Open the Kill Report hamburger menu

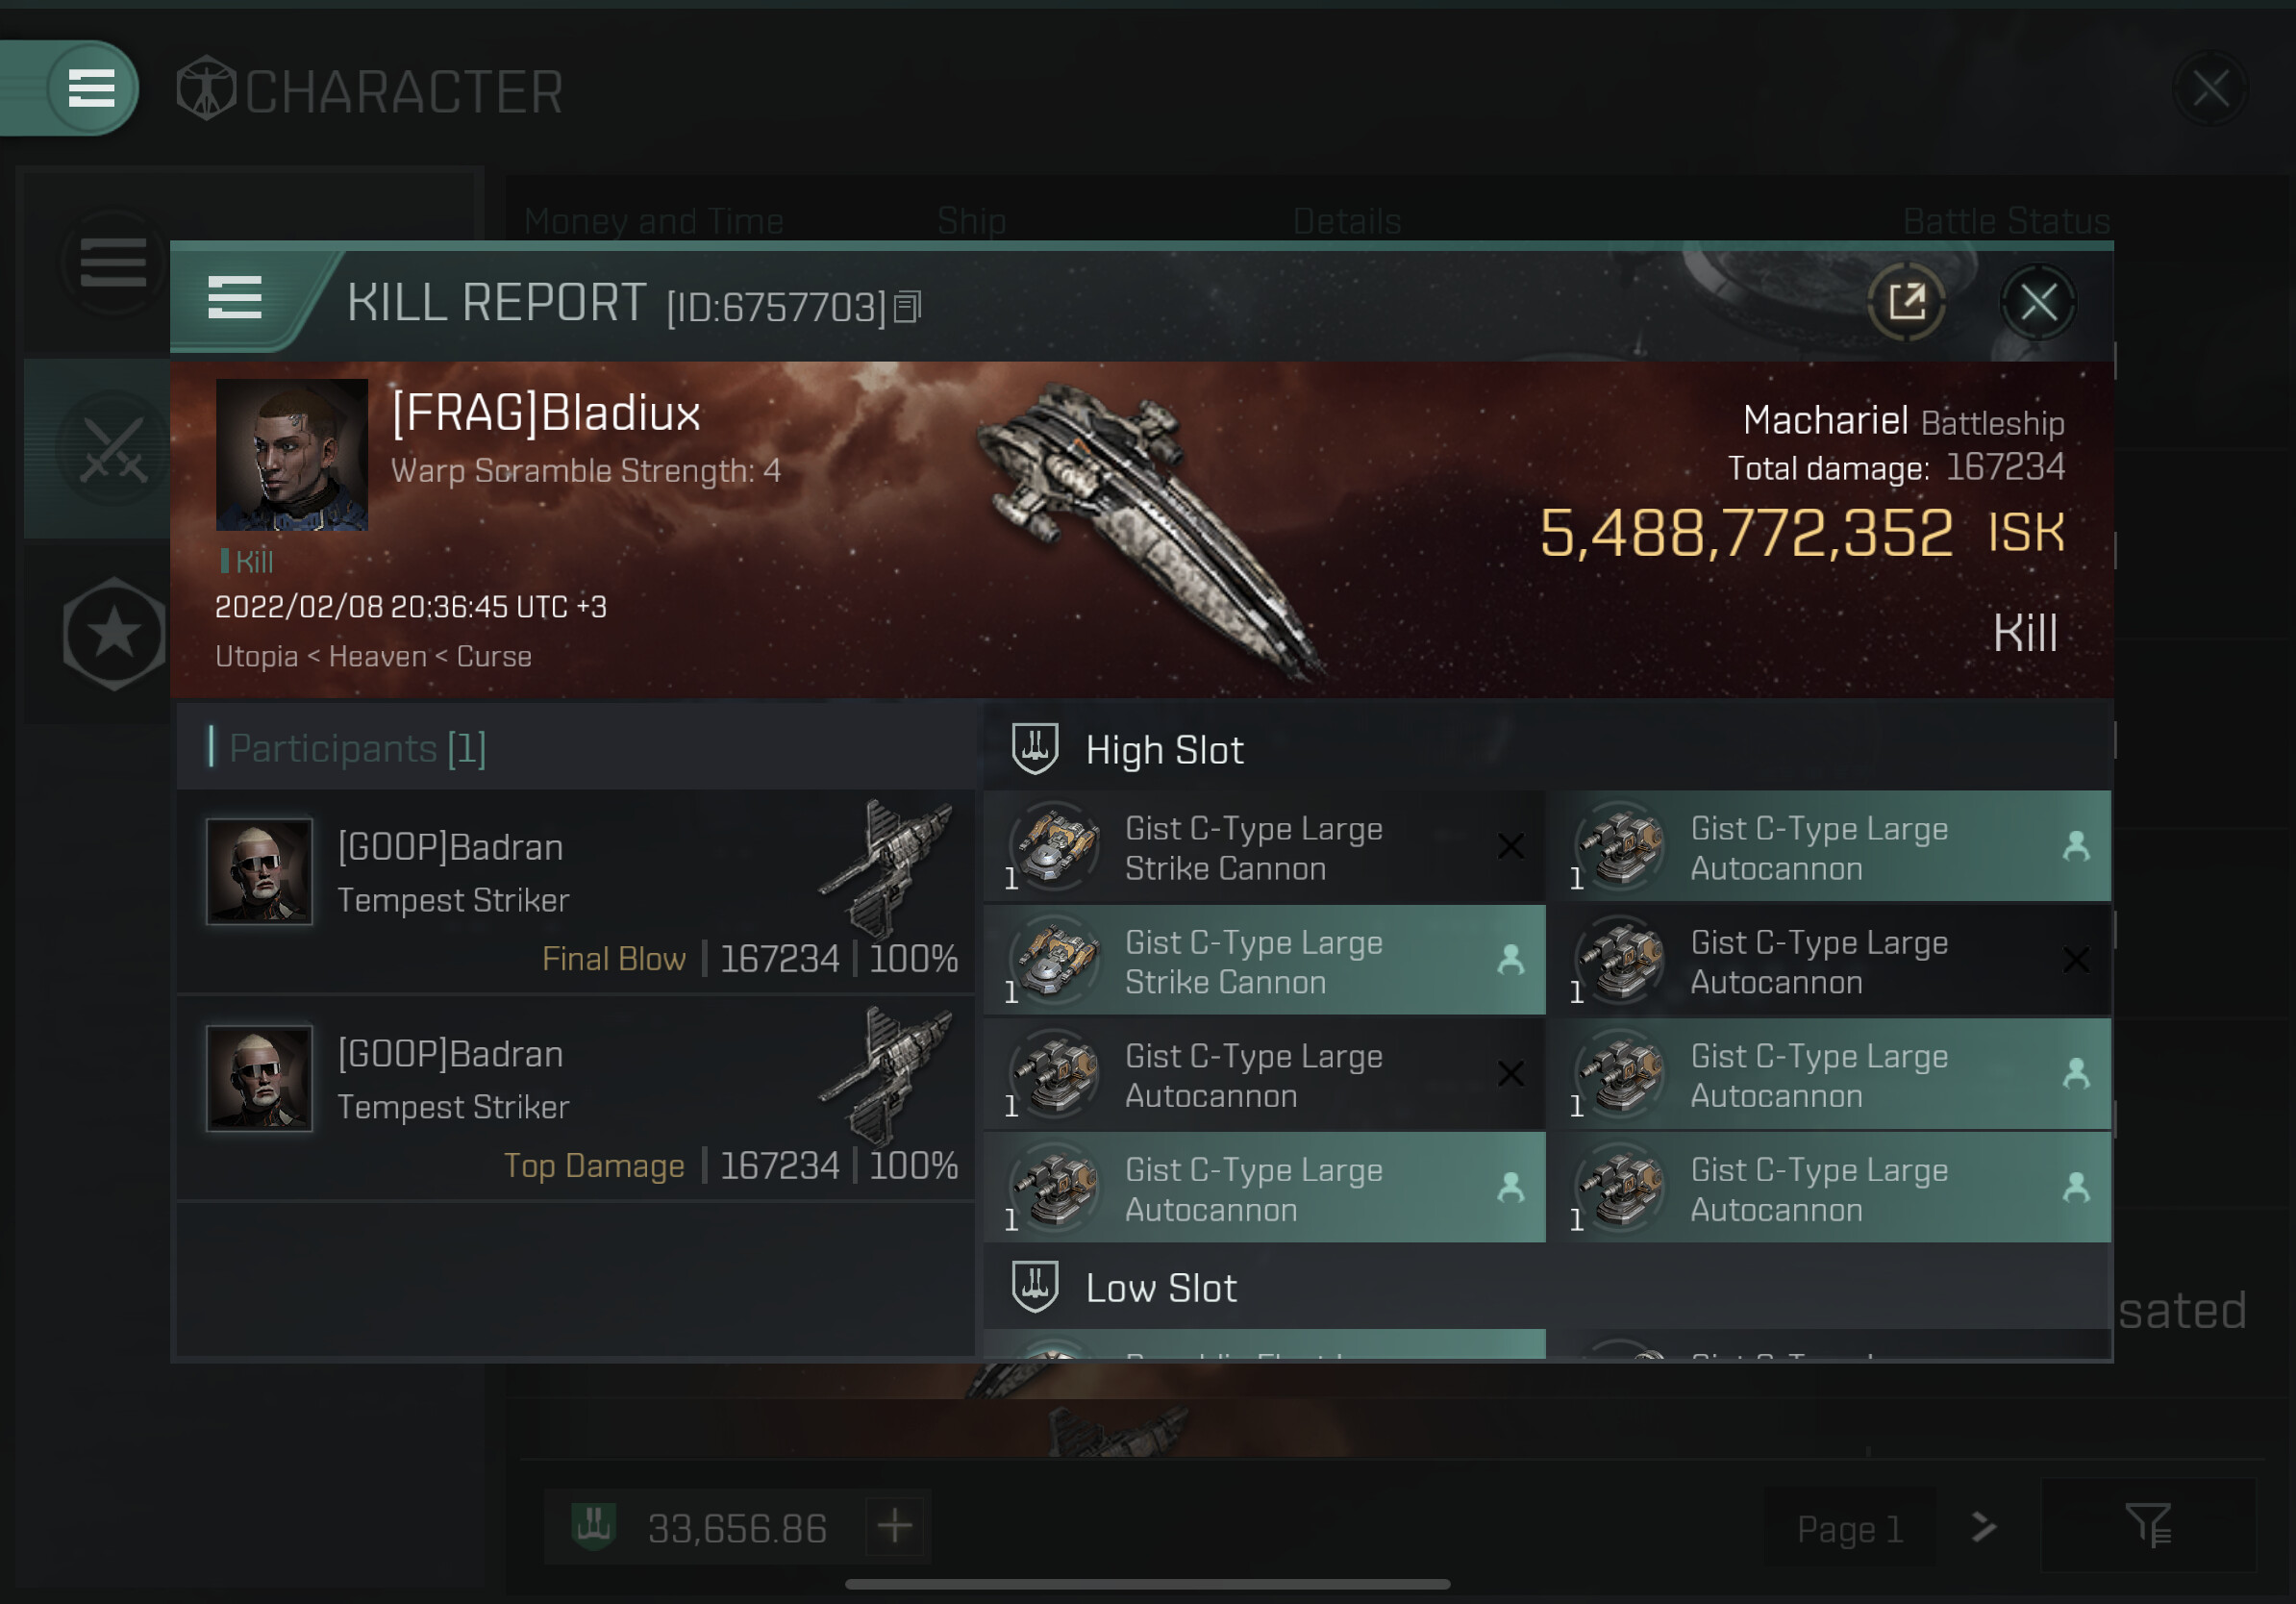[x=234, y=298]
